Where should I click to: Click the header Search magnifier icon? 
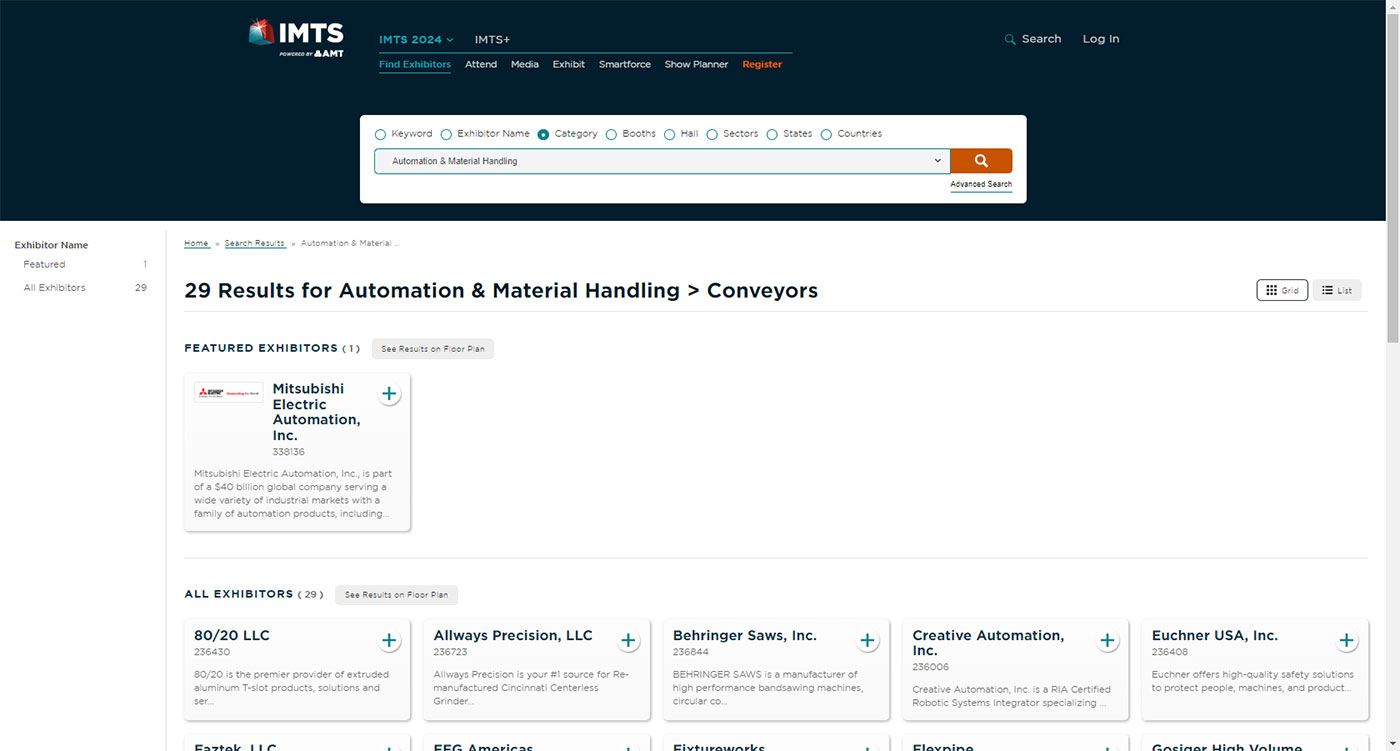click(x=1010, y=39)
